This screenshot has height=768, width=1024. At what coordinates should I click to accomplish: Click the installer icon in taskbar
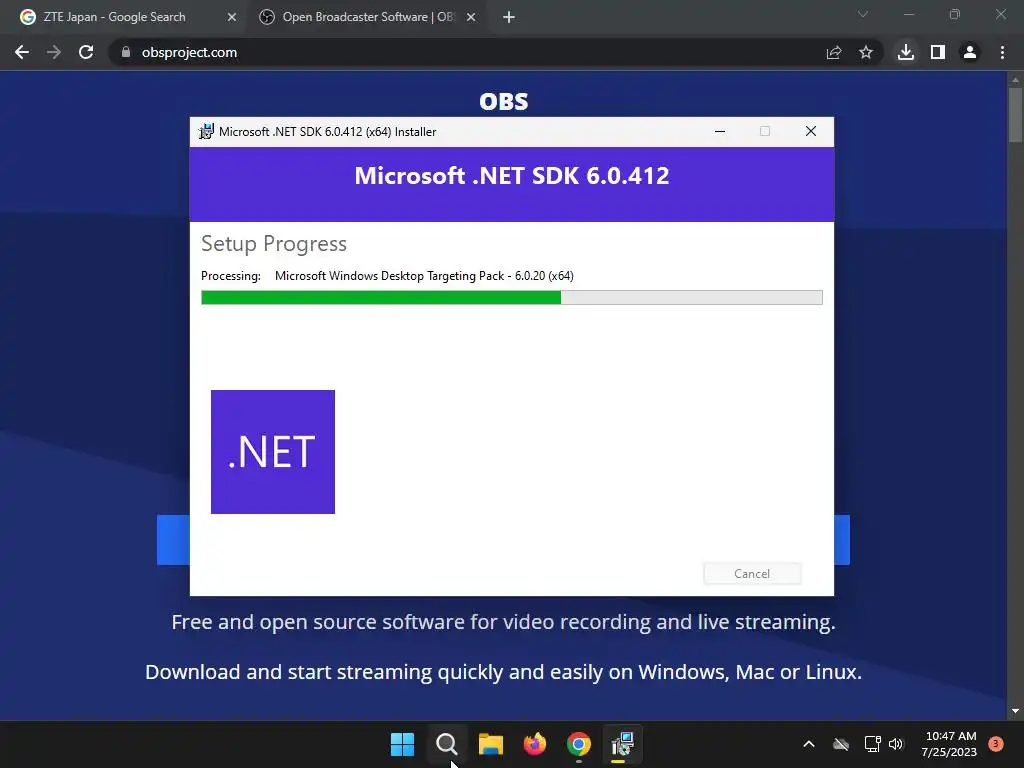(x=622, y=744)
